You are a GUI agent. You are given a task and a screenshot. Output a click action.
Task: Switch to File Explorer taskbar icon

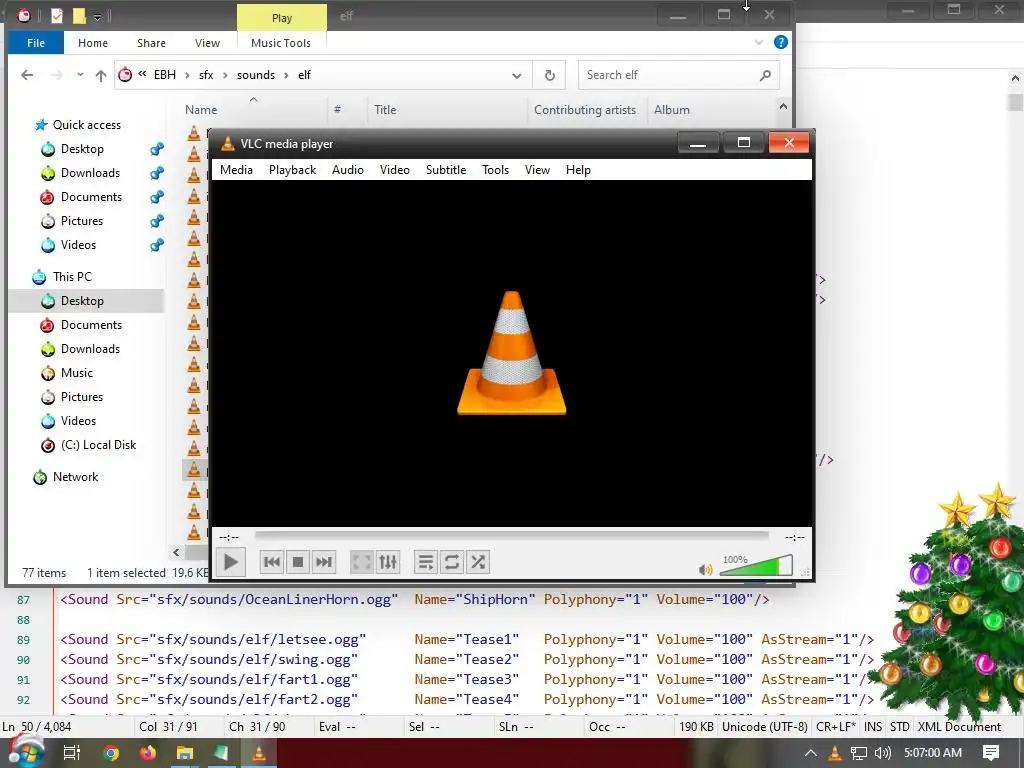pos(185,753)
